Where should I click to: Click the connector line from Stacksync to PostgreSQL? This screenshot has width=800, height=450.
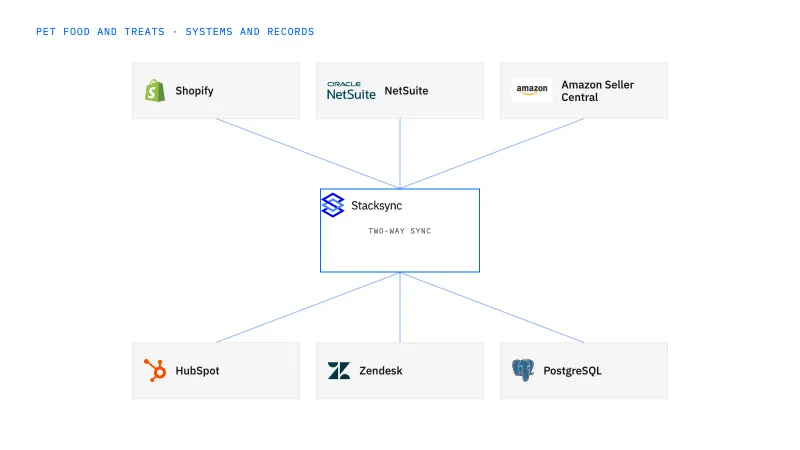coord(492,307)
